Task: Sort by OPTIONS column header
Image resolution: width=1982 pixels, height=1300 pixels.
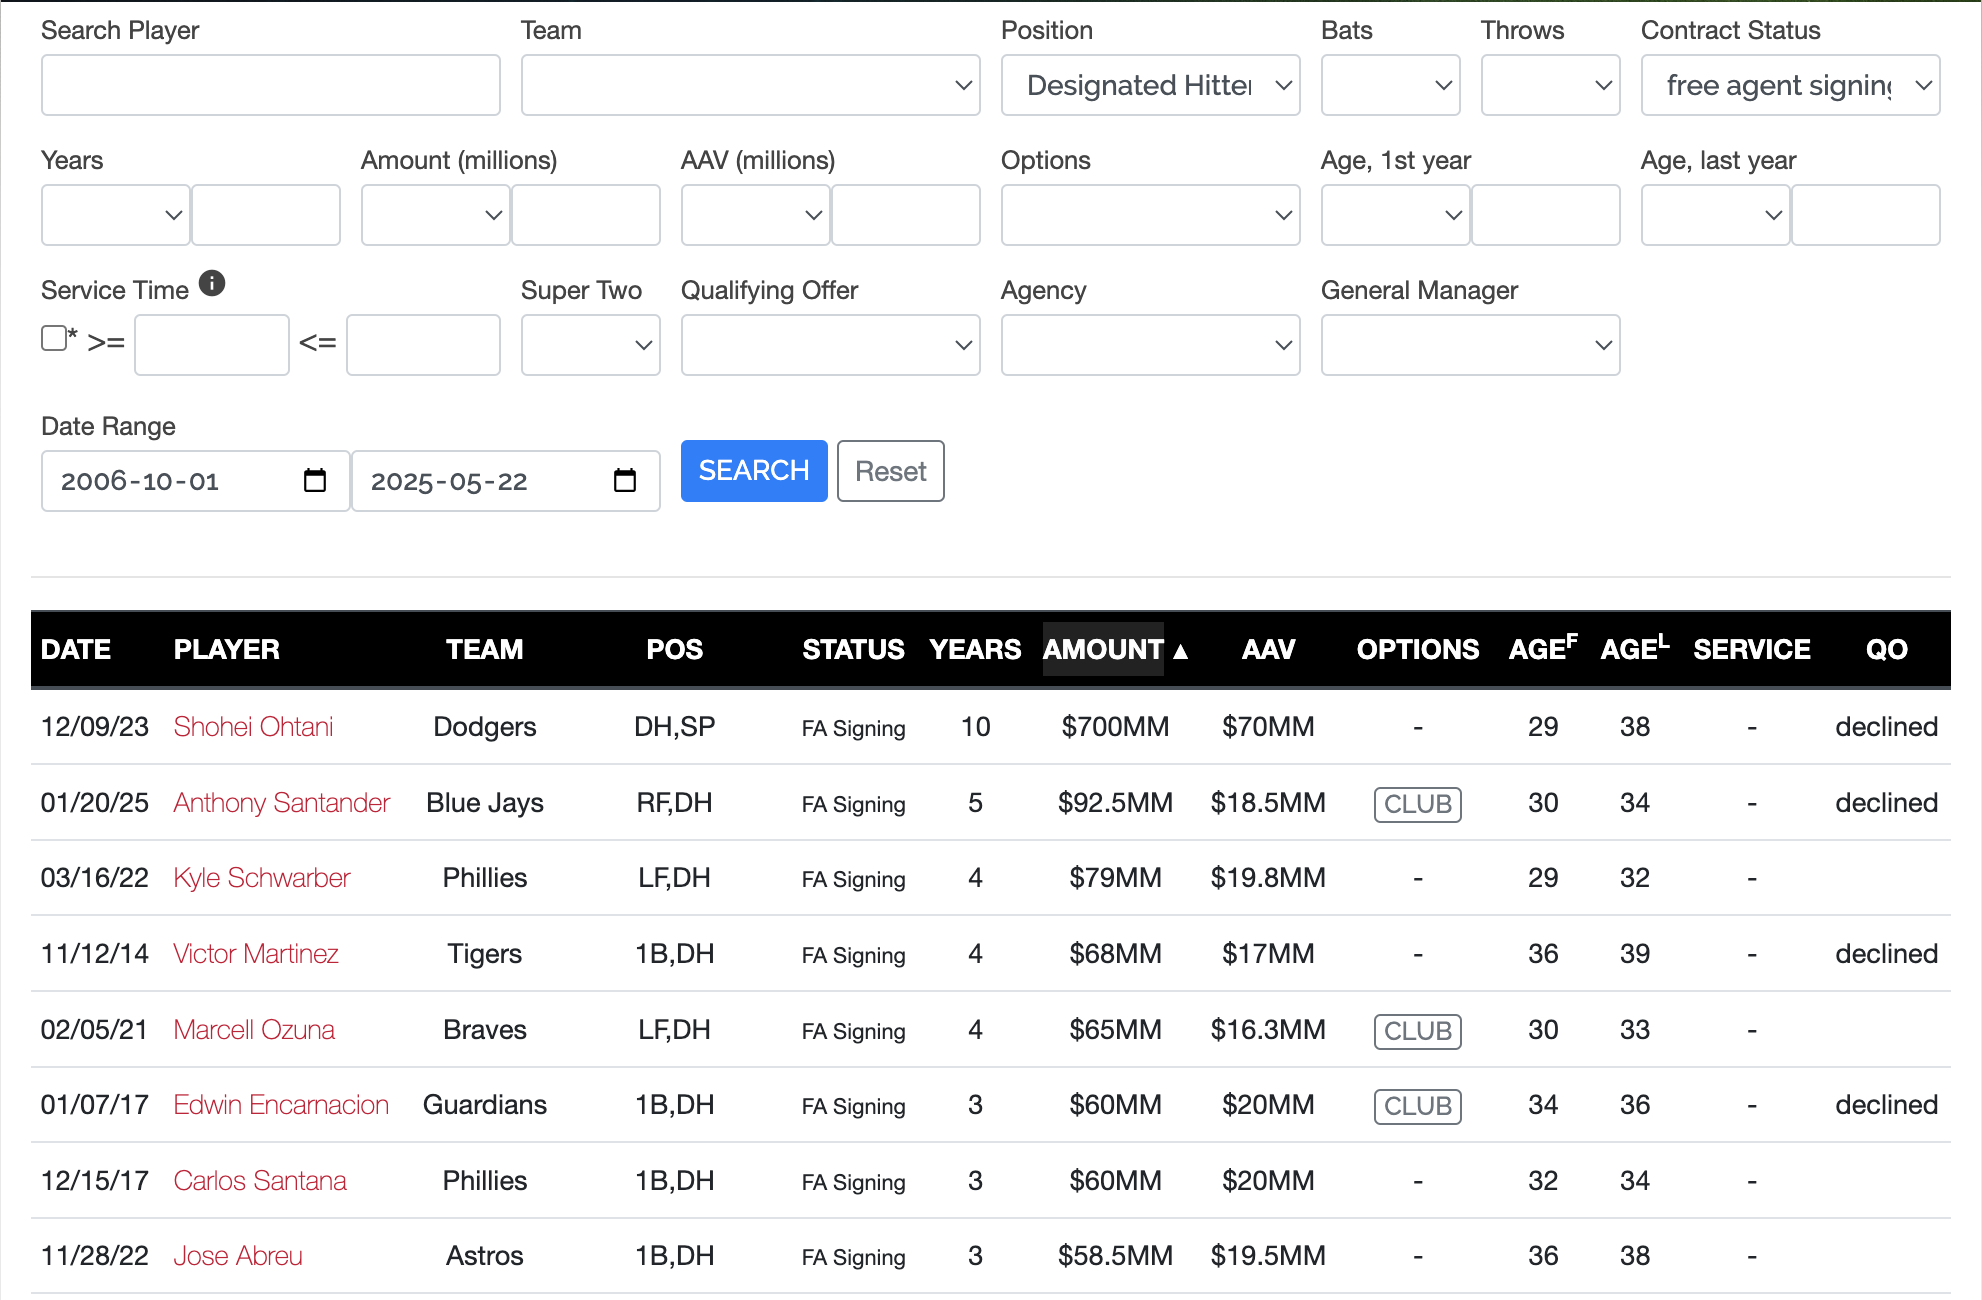Action: point(1418,650)
